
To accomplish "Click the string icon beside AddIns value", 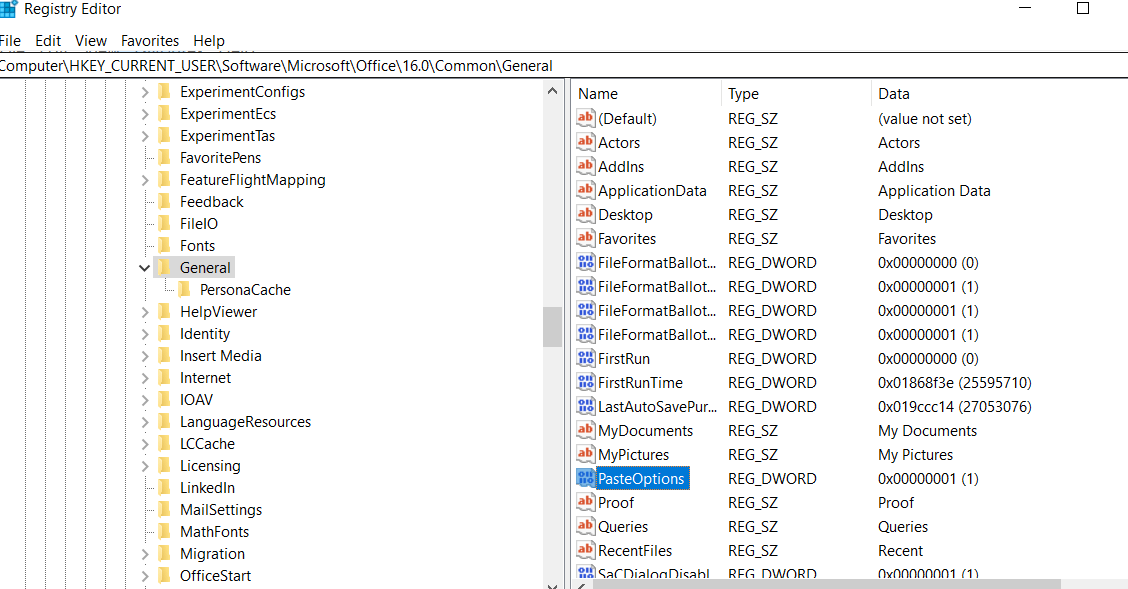I will pos(586,166).
